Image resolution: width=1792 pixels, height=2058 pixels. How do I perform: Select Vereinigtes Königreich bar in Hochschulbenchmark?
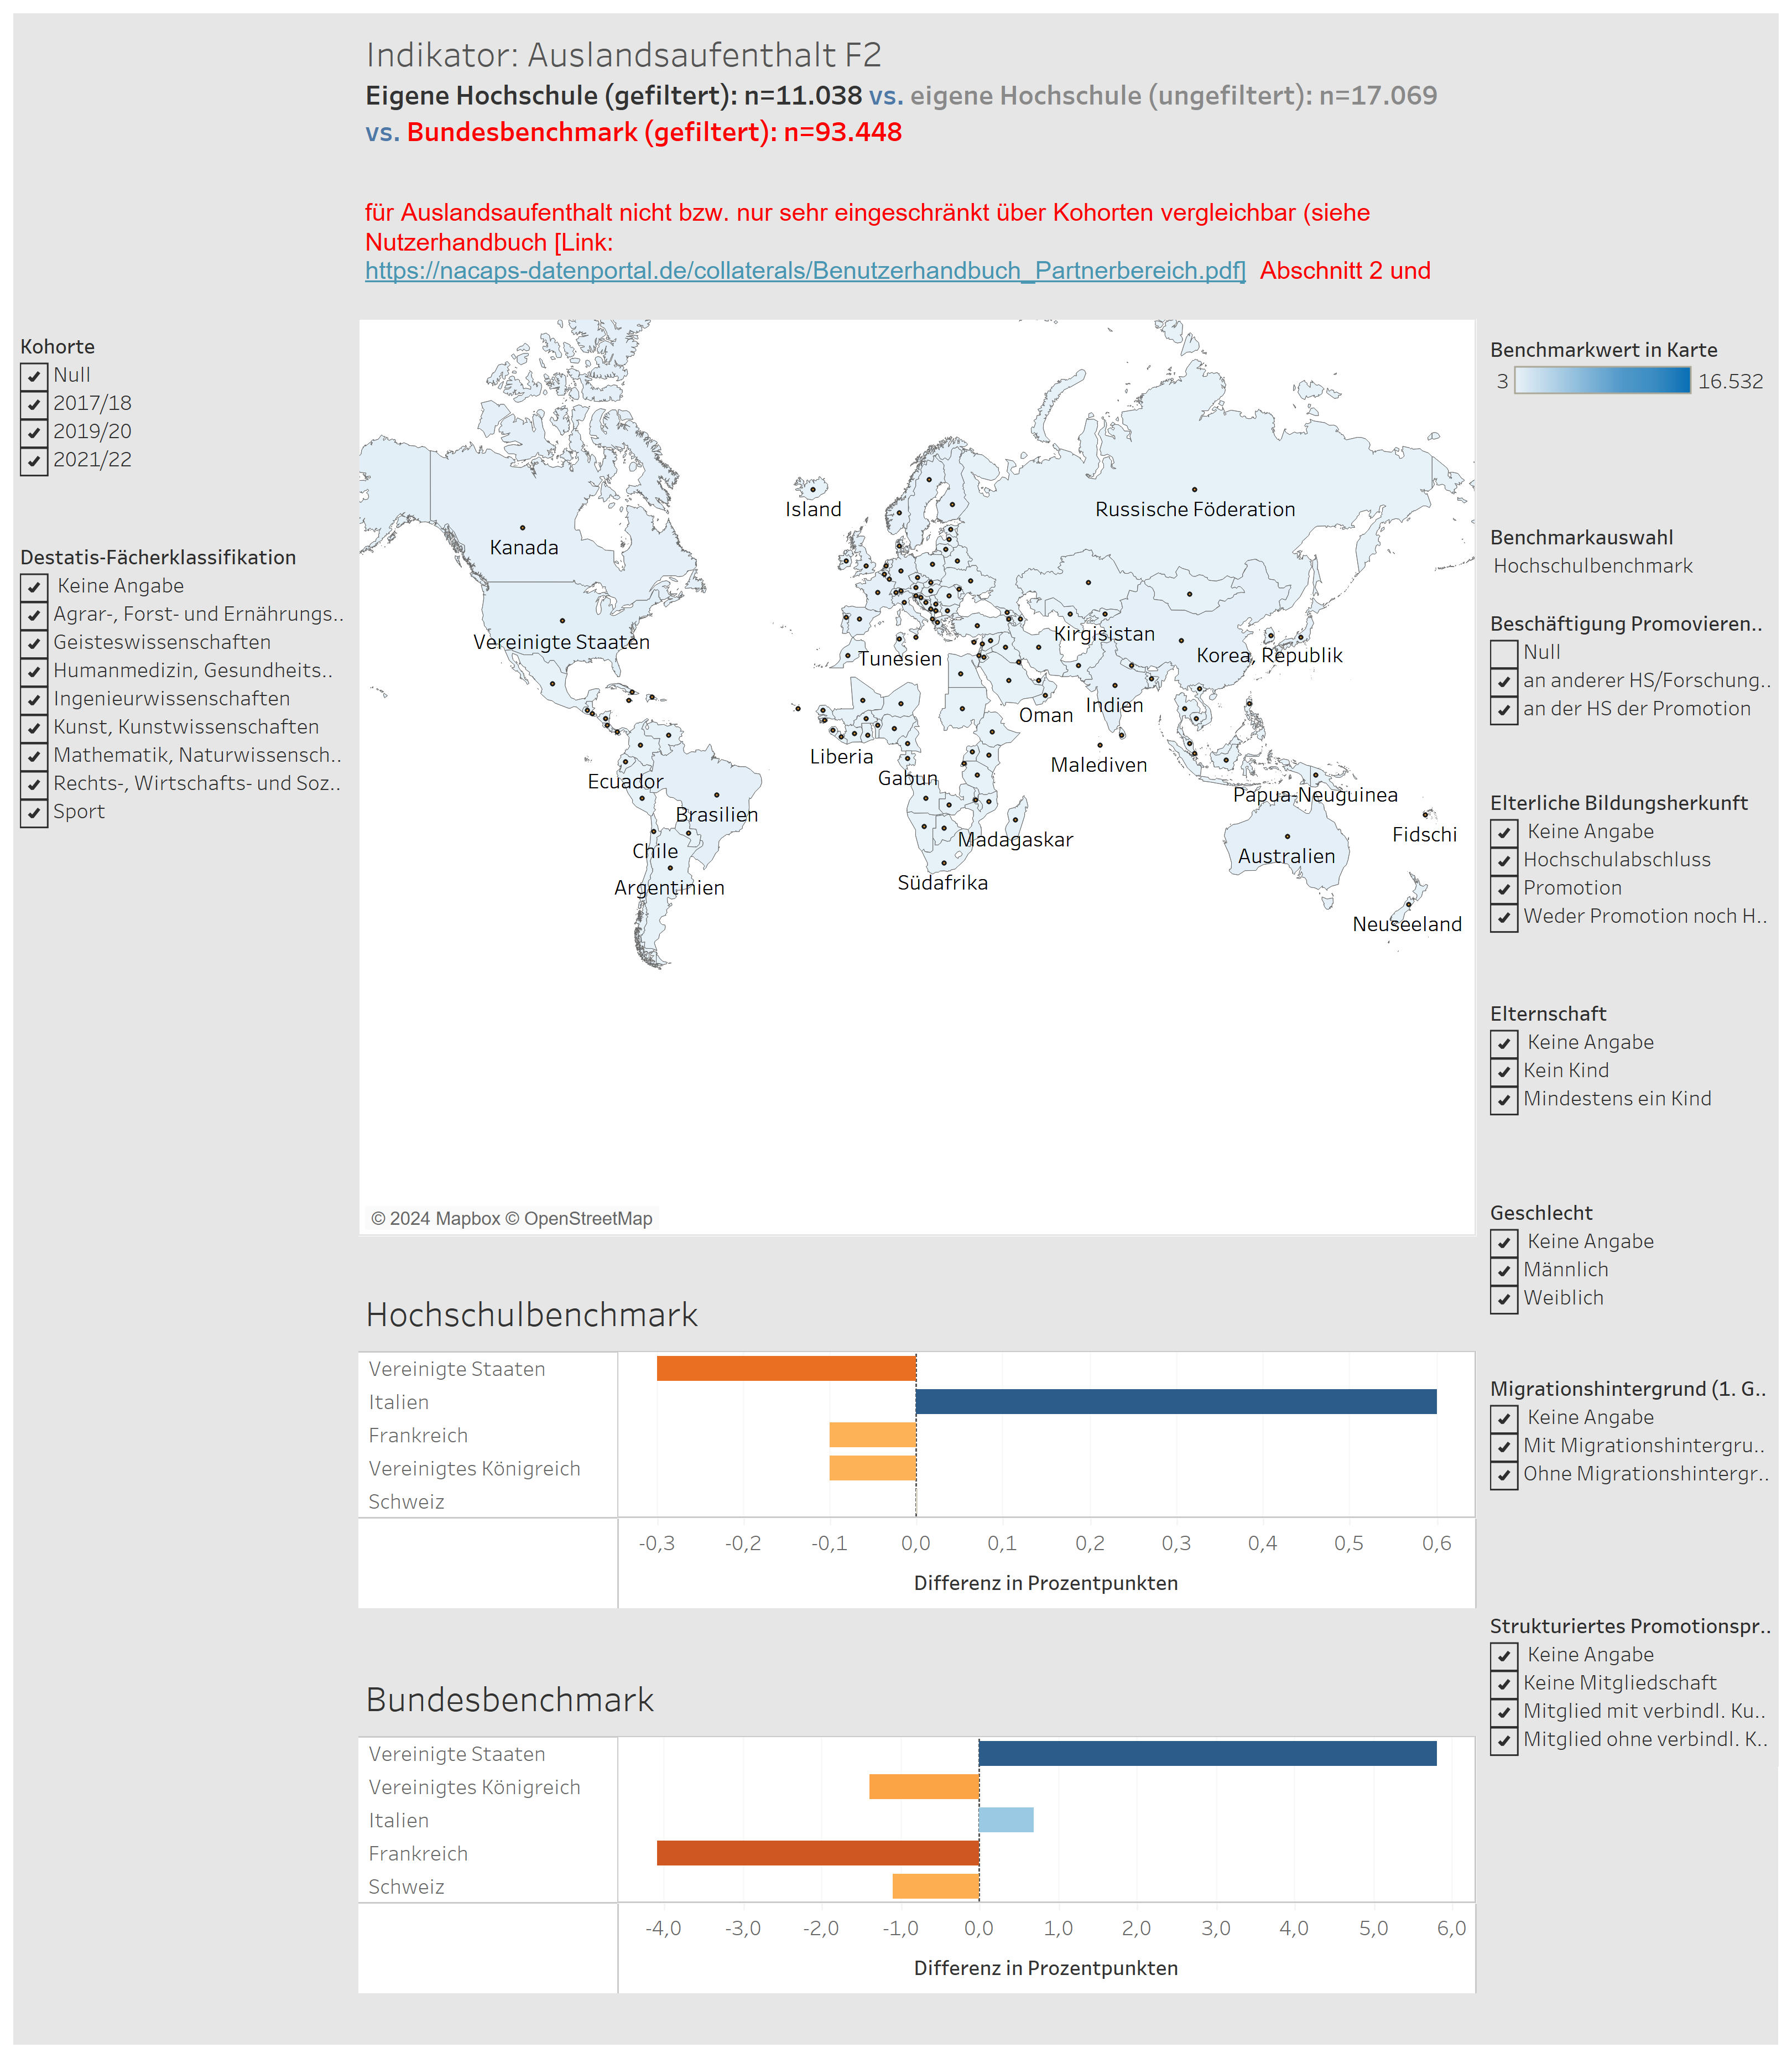(872, 1467)
